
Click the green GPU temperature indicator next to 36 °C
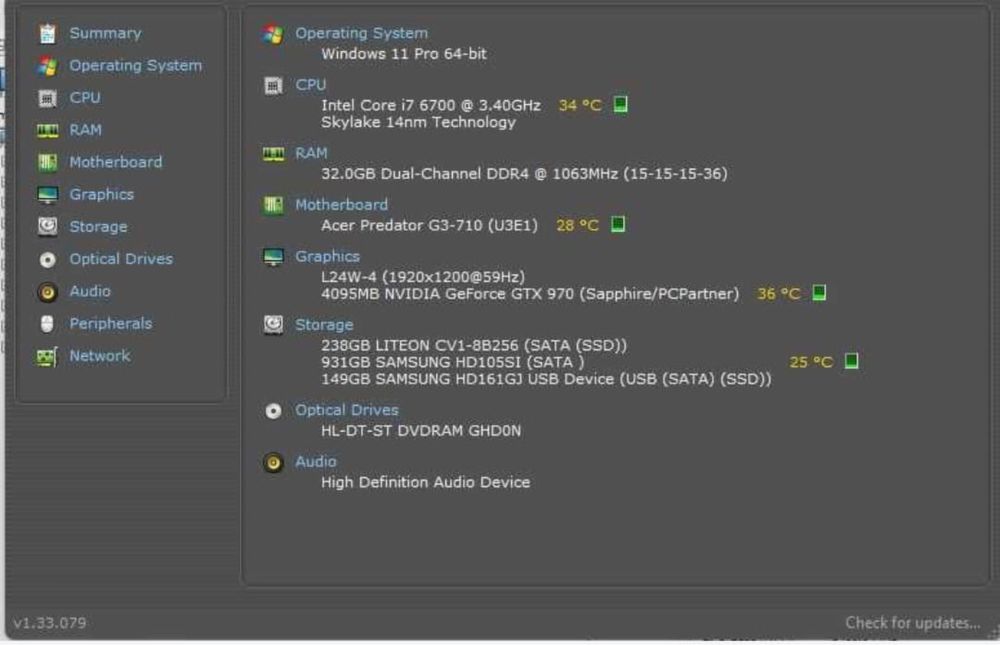coord(820,293)
